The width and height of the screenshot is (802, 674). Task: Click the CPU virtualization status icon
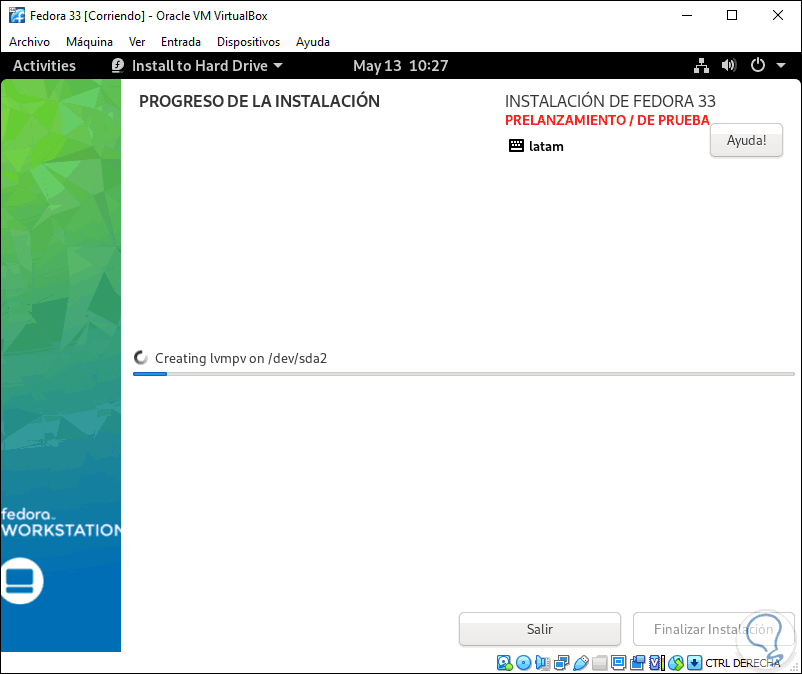(x=656, y=663)
